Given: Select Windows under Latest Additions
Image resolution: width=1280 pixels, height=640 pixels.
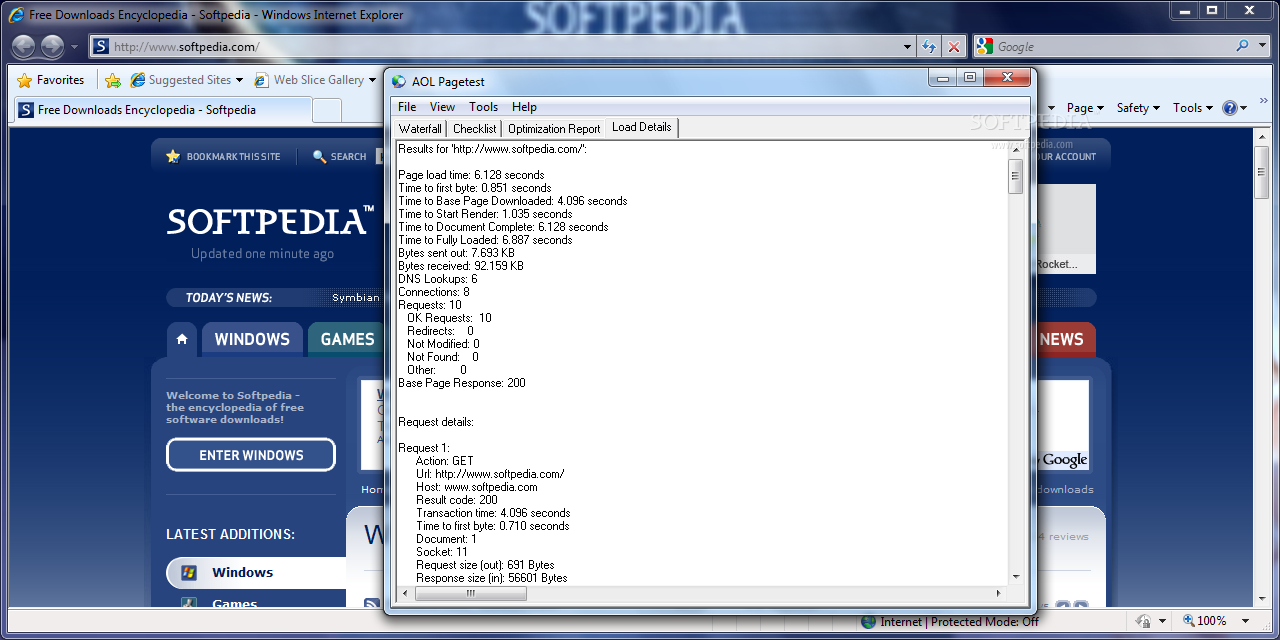Looking at the screenshot, I should point(242,573).
